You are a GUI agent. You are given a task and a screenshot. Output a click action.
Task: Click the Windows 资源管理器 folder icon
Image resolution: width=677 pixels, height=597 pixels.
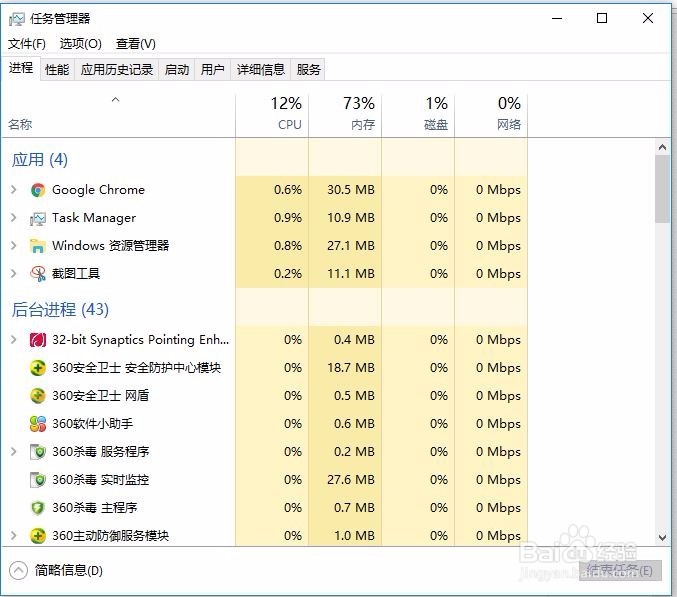(38, 246)
